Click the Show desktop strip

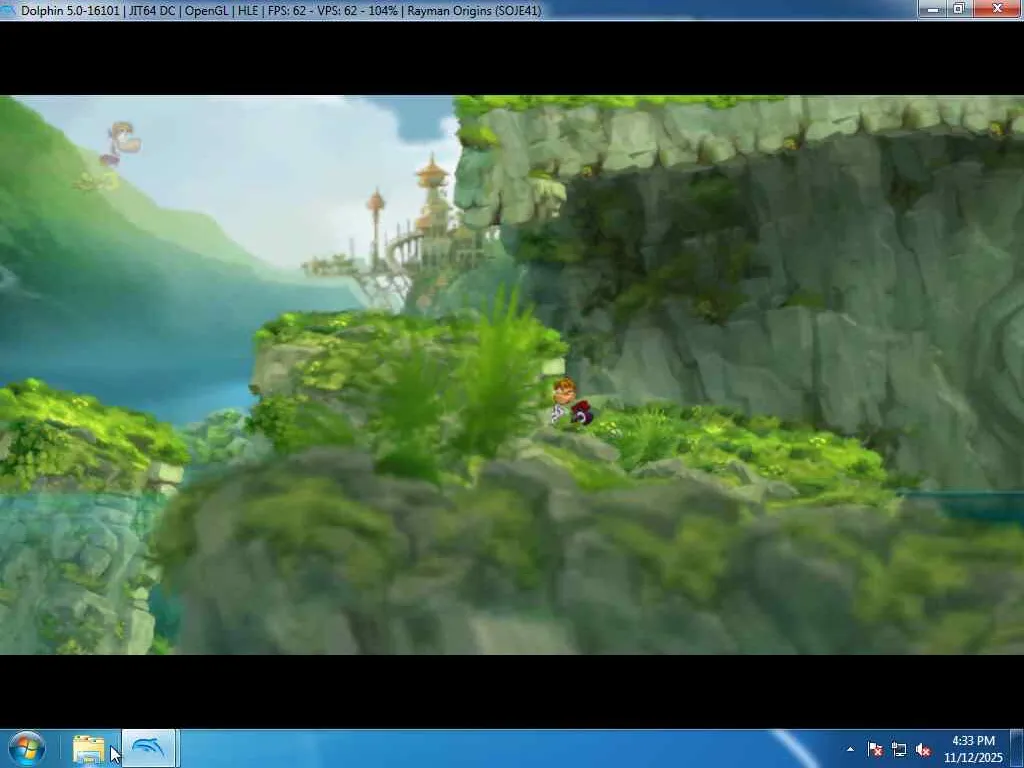[x=1018, y=749]
